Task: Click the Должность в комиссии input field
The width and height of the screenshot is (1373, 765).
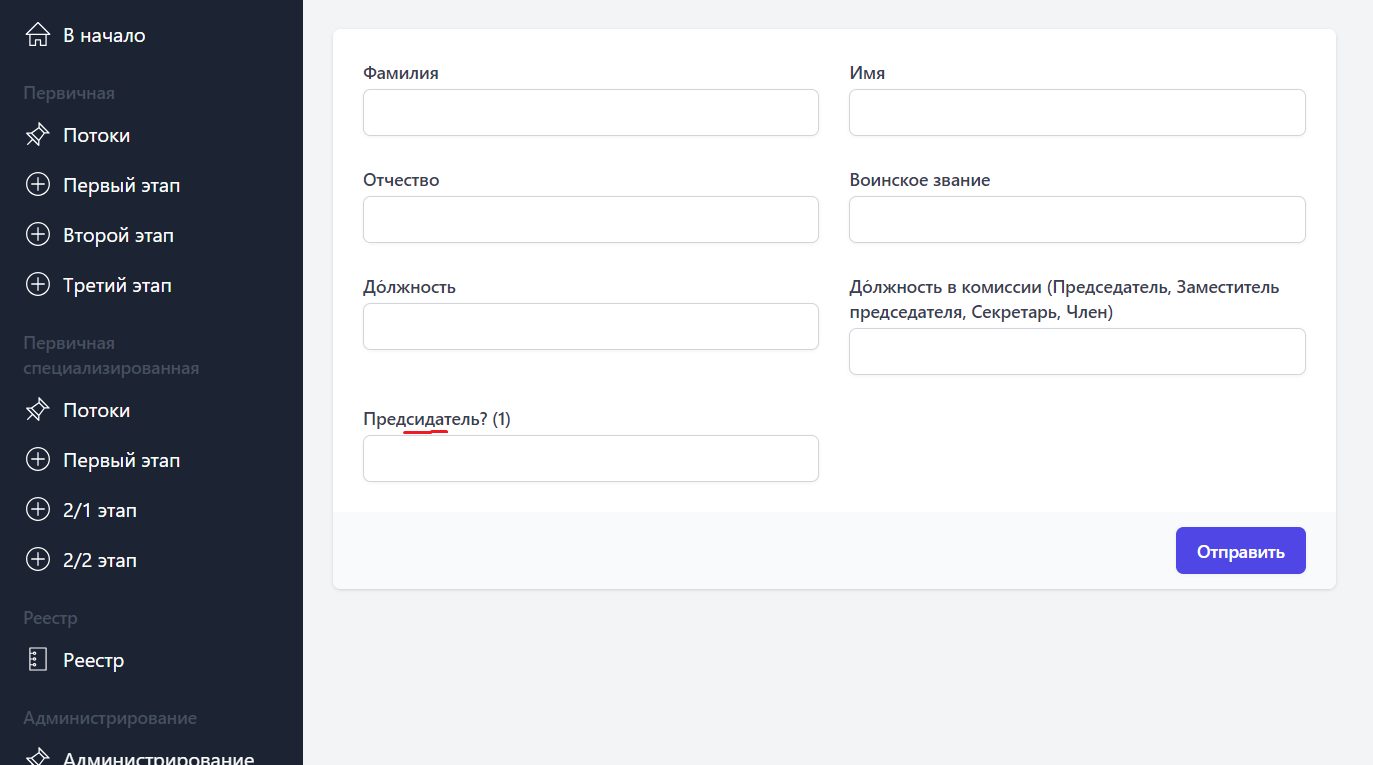Action: point(1076,352)
